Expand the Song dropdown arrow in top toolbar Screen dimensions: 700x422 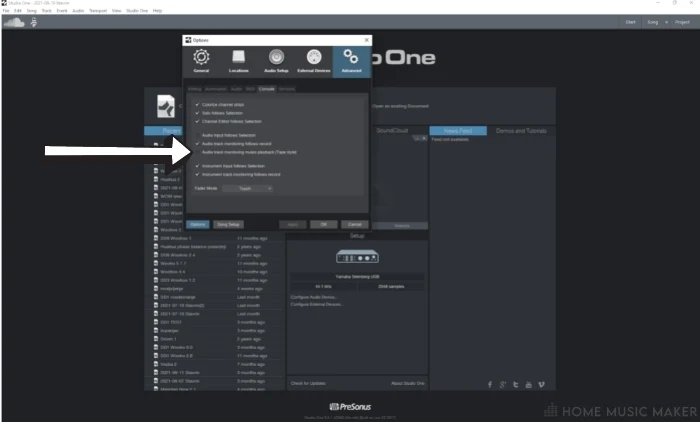pos(667,22)
